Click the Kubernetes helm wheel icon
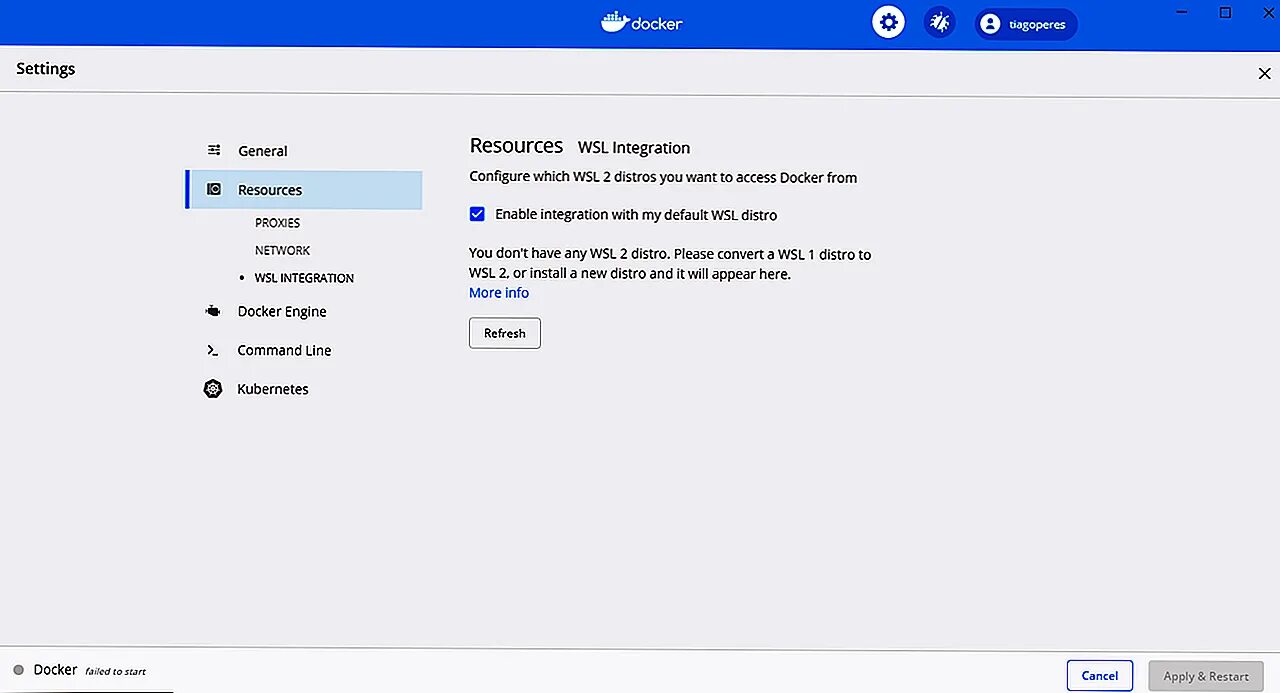The width and height of the screenshot is (1280, 693). click(x=213, y=389)
